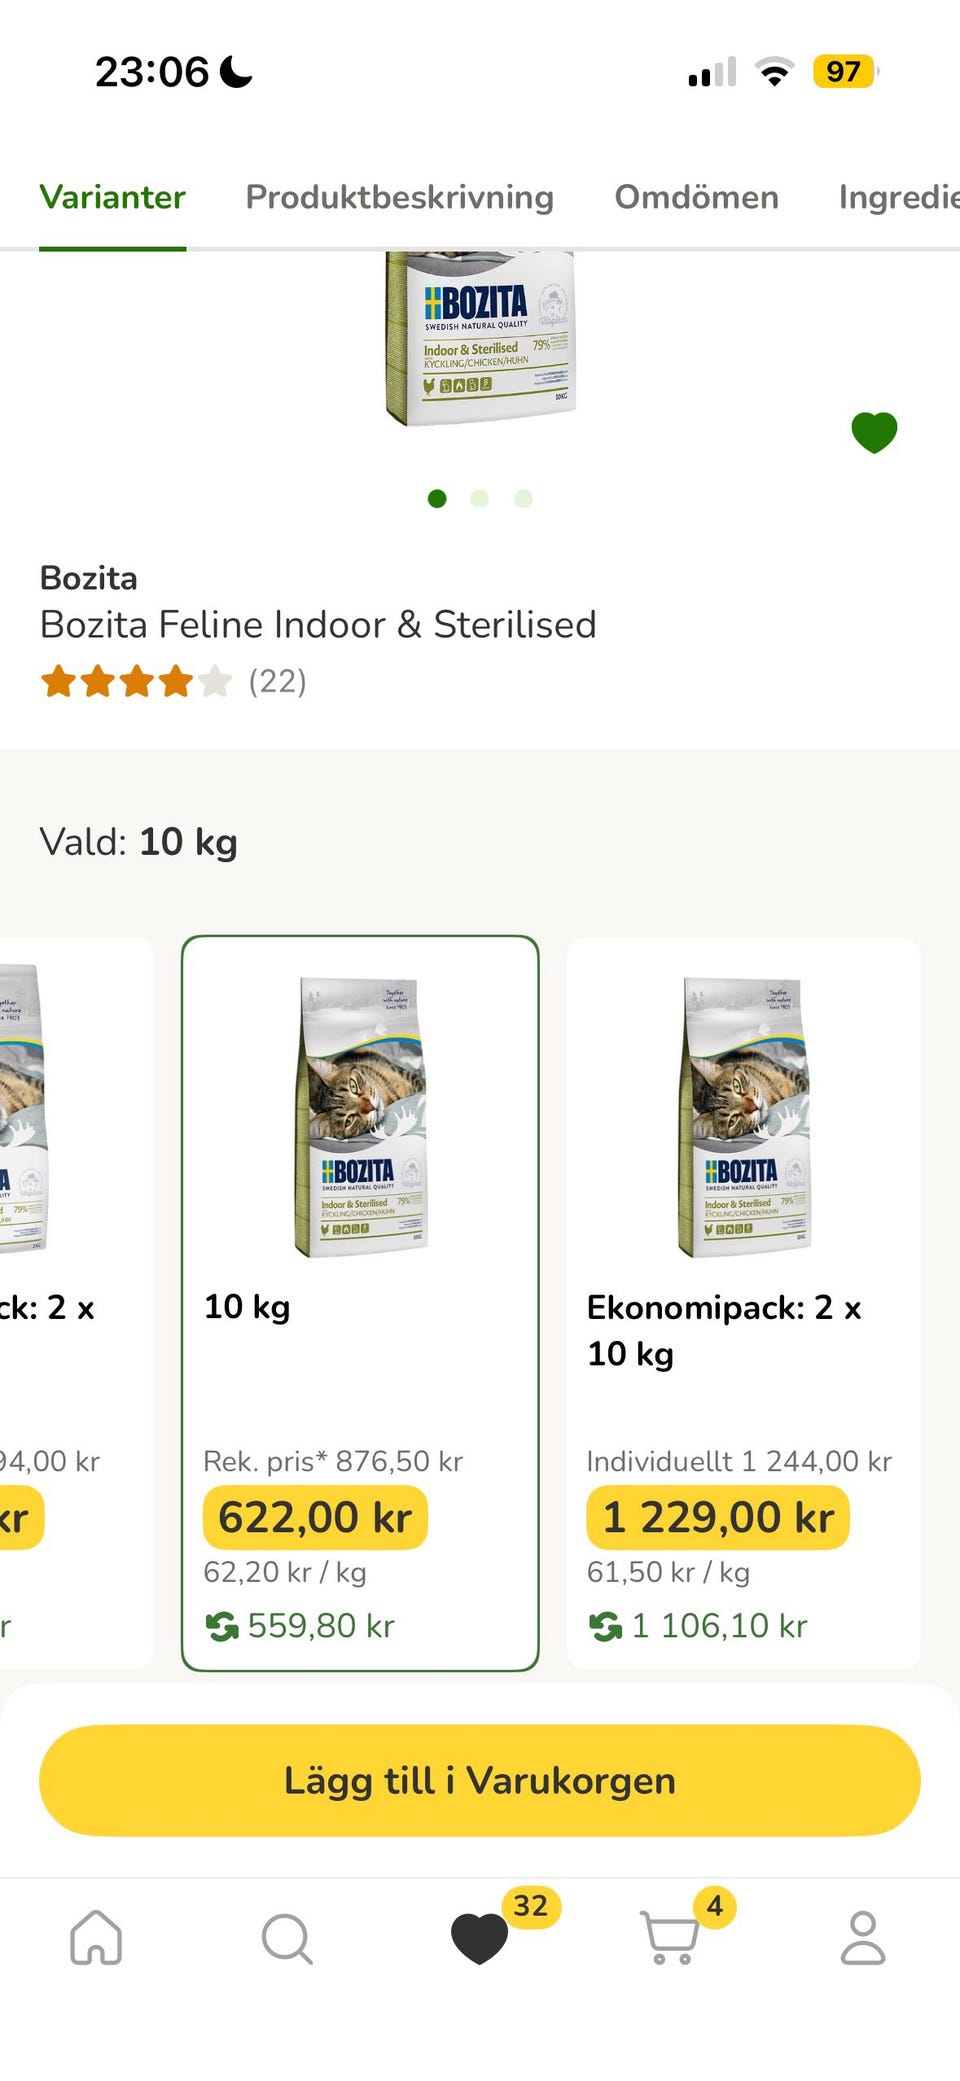The image size is (960, 2081).
Task: Open favorites heart with 32 badge
Action: pos(481,1937)
